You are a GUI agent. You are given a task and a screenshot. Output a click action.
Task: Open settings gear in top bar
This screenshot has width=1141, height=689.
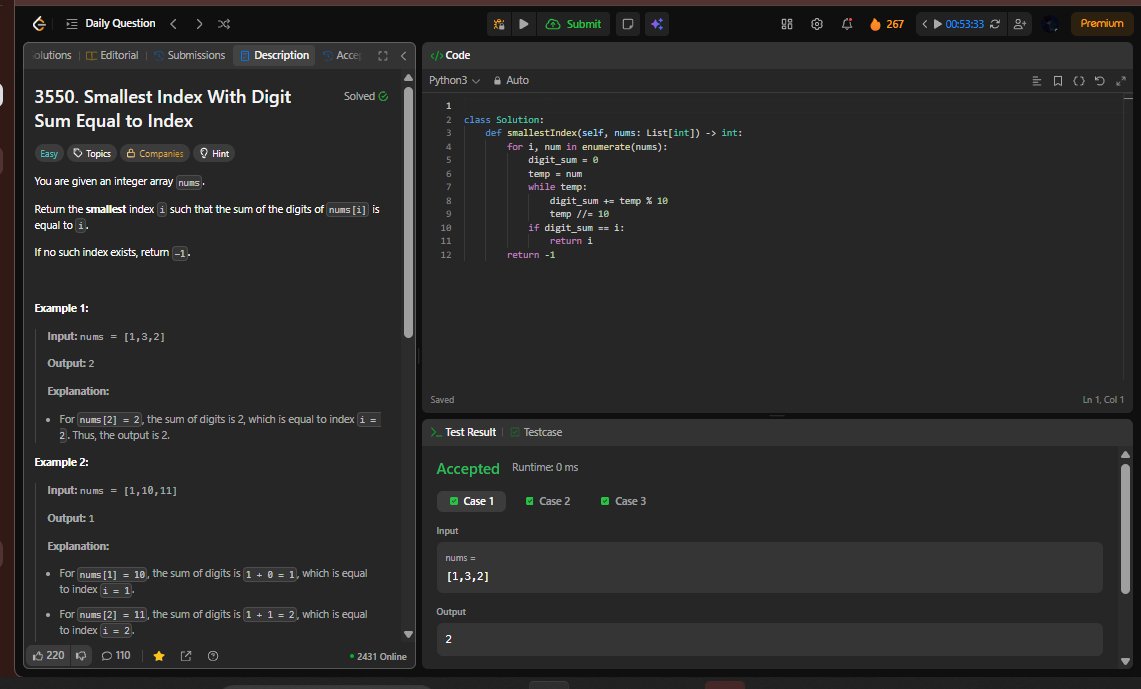[817, 24]
